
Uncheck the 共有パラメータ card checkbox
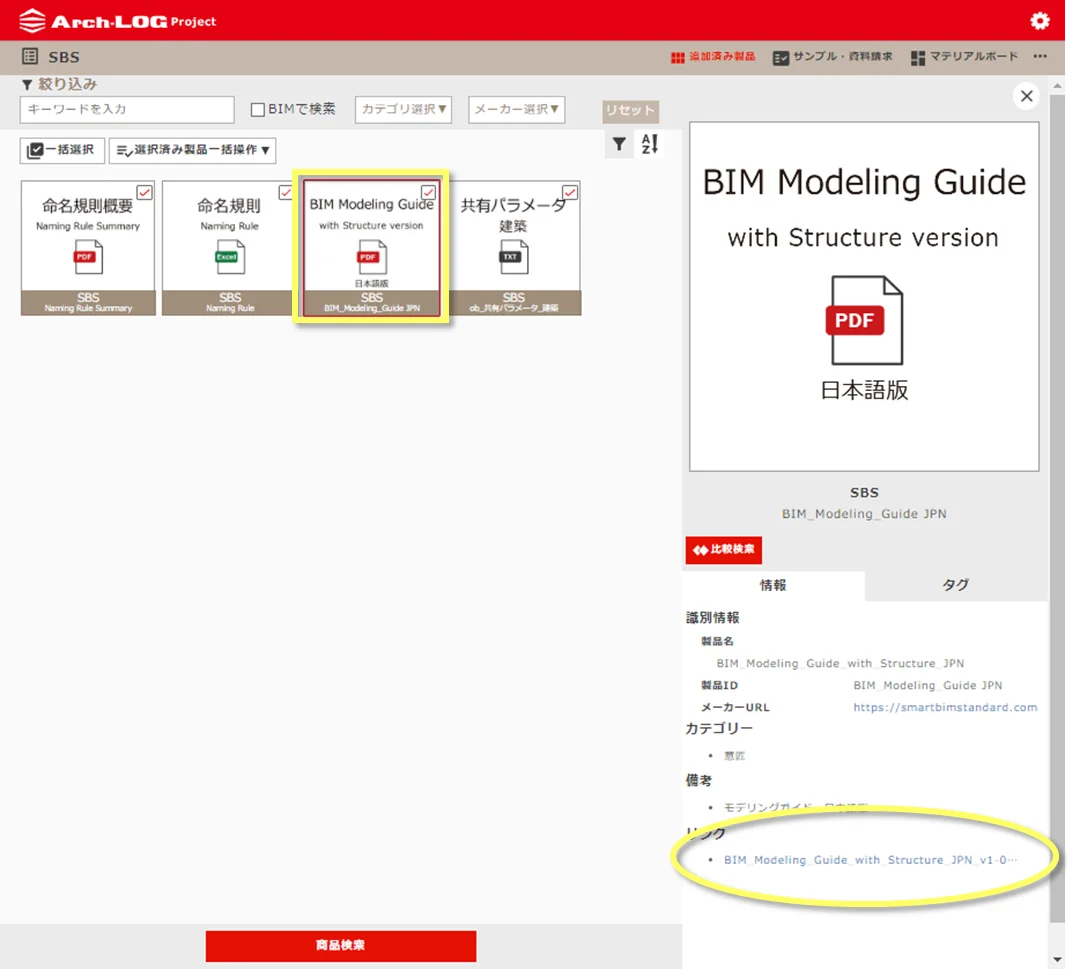coord(570,192)
